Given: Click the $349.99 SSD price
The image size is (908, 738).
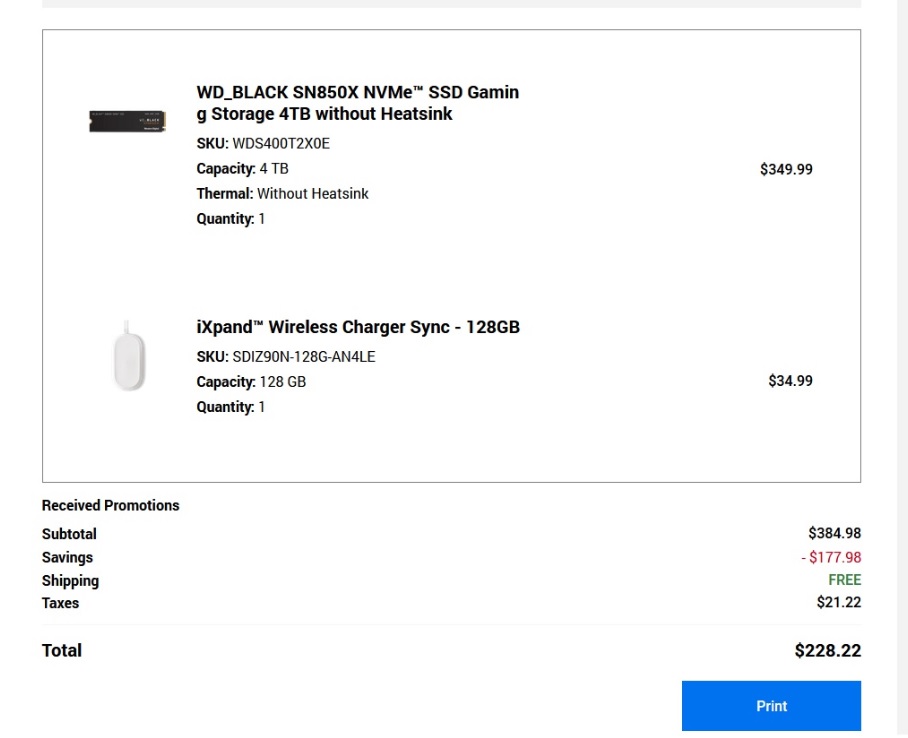Looking at the screenshot, I should [786, 169].
